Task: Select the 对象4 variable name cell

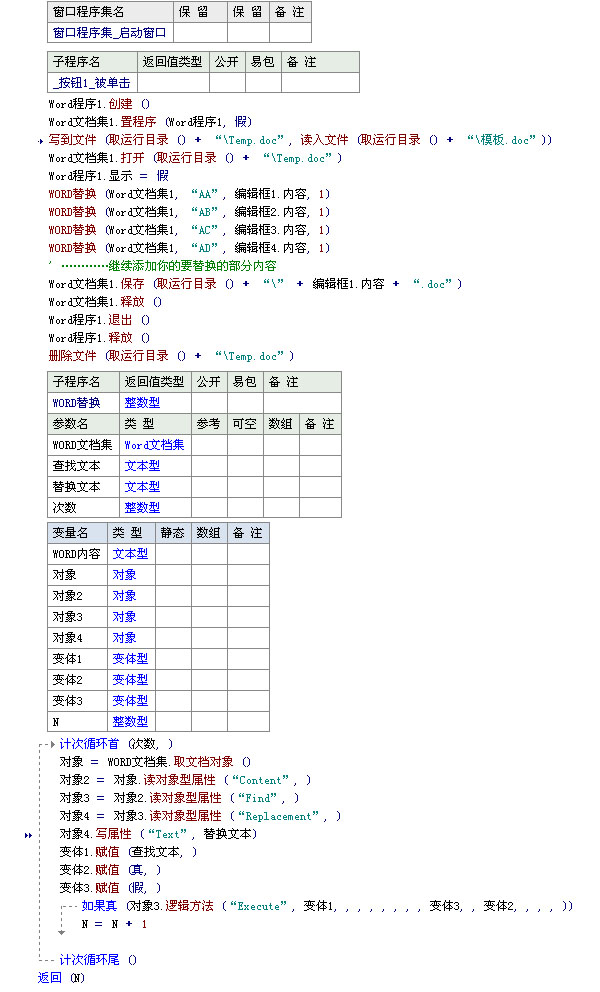Action: pos(77,638)
